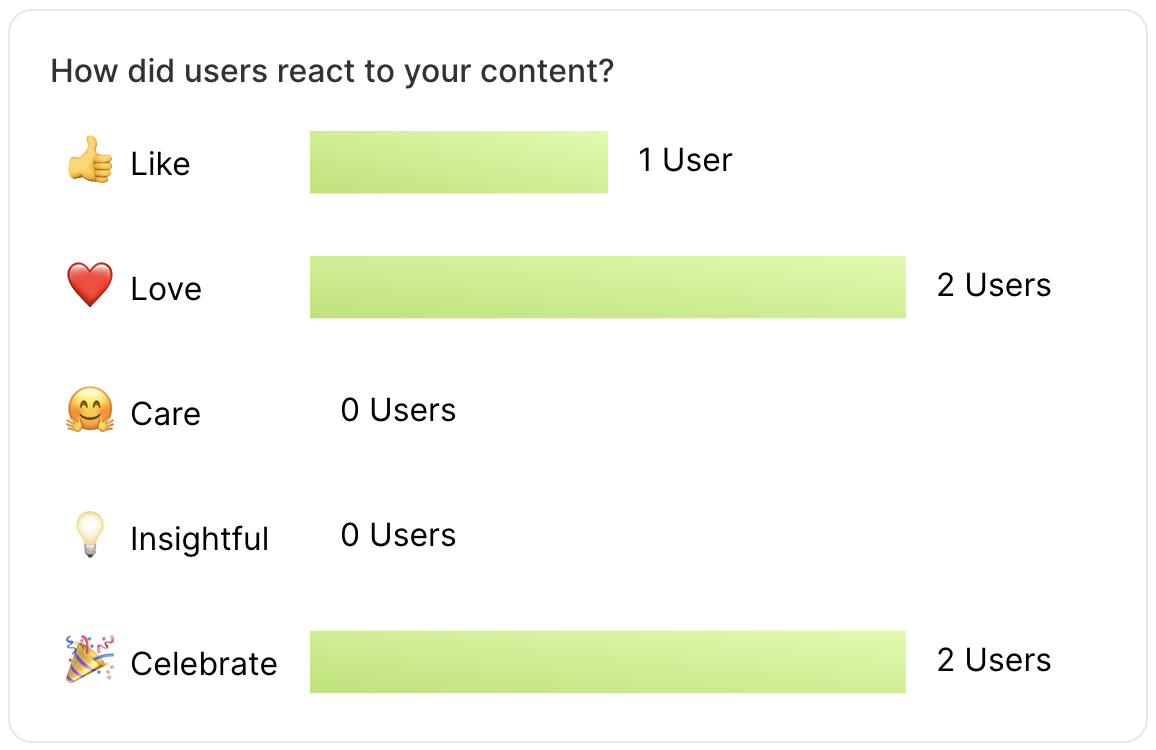Click the '2 Users' count beside Love
This screenshot has width=1156, height=750.
[x=994, y=285]
